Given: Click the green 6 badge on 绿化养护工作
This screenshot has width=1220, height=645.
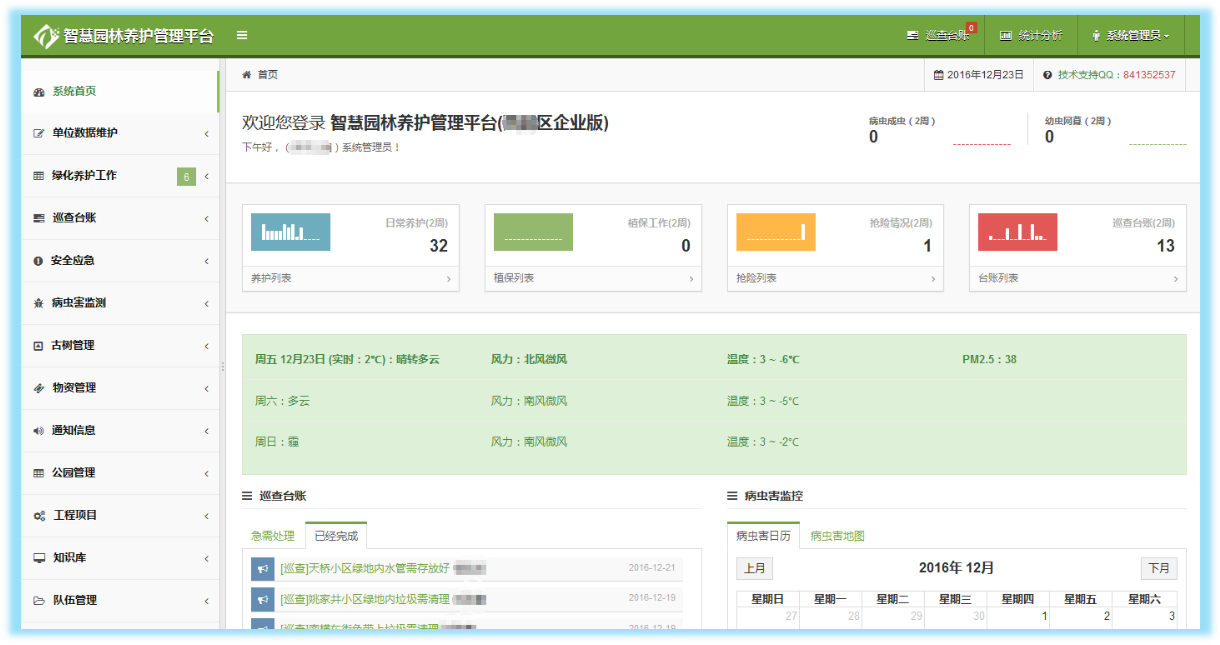Looking at the screenshot, I should tap(186, 177).
